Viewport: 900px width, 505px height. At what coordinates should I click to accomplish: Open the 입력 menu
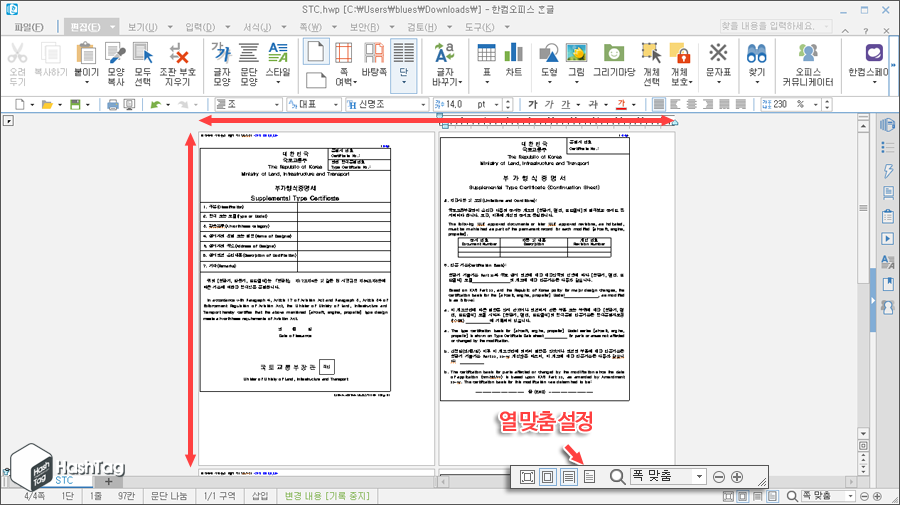pyautogui.click(x=200, y=27)
